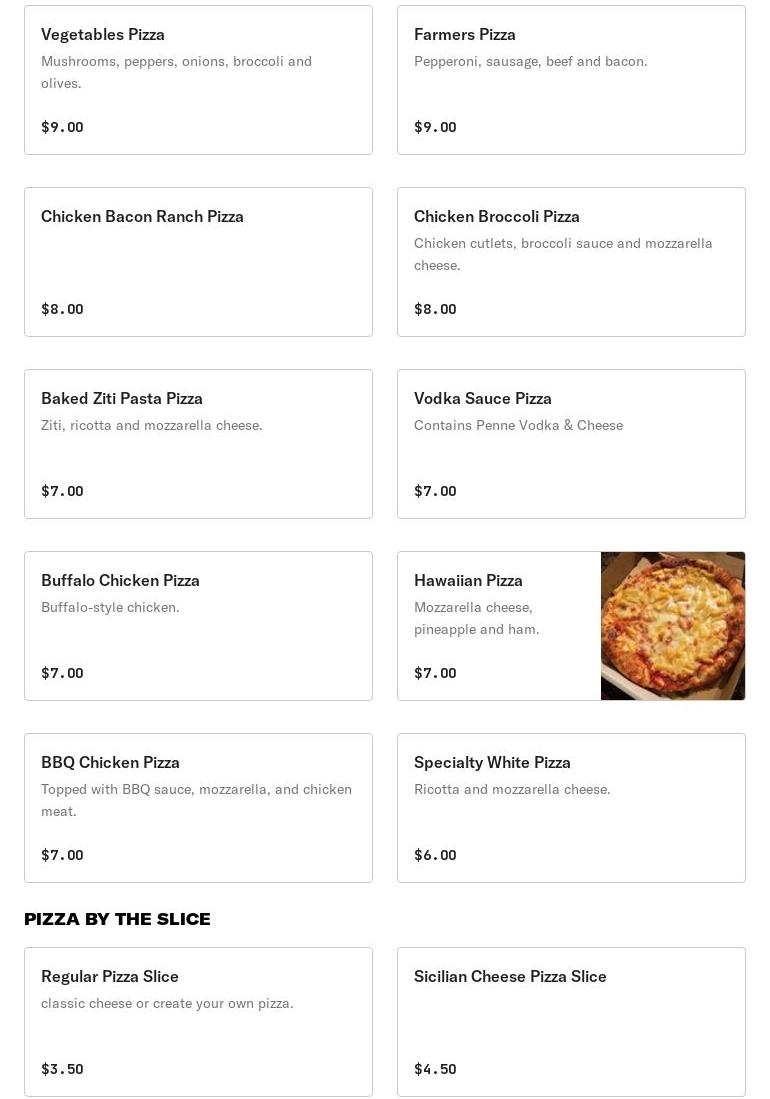Screen dimensions: 770x1099
Task: Open the Specialty White Pizza card
Action: pos(571,808)
